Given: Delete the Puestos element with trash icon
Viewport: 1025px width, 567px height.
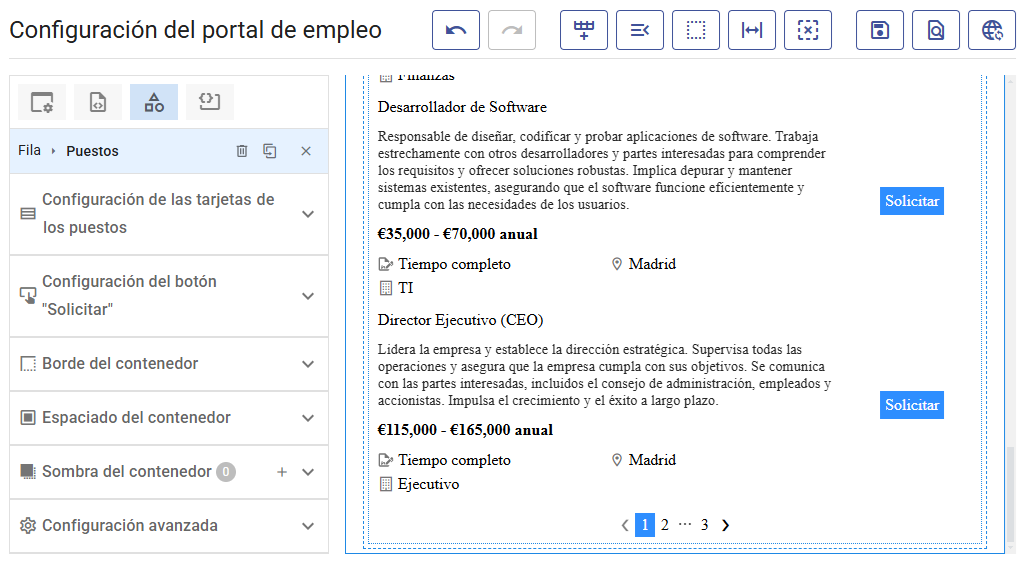Looking at the screenshot, I should (x=242, y=151).
